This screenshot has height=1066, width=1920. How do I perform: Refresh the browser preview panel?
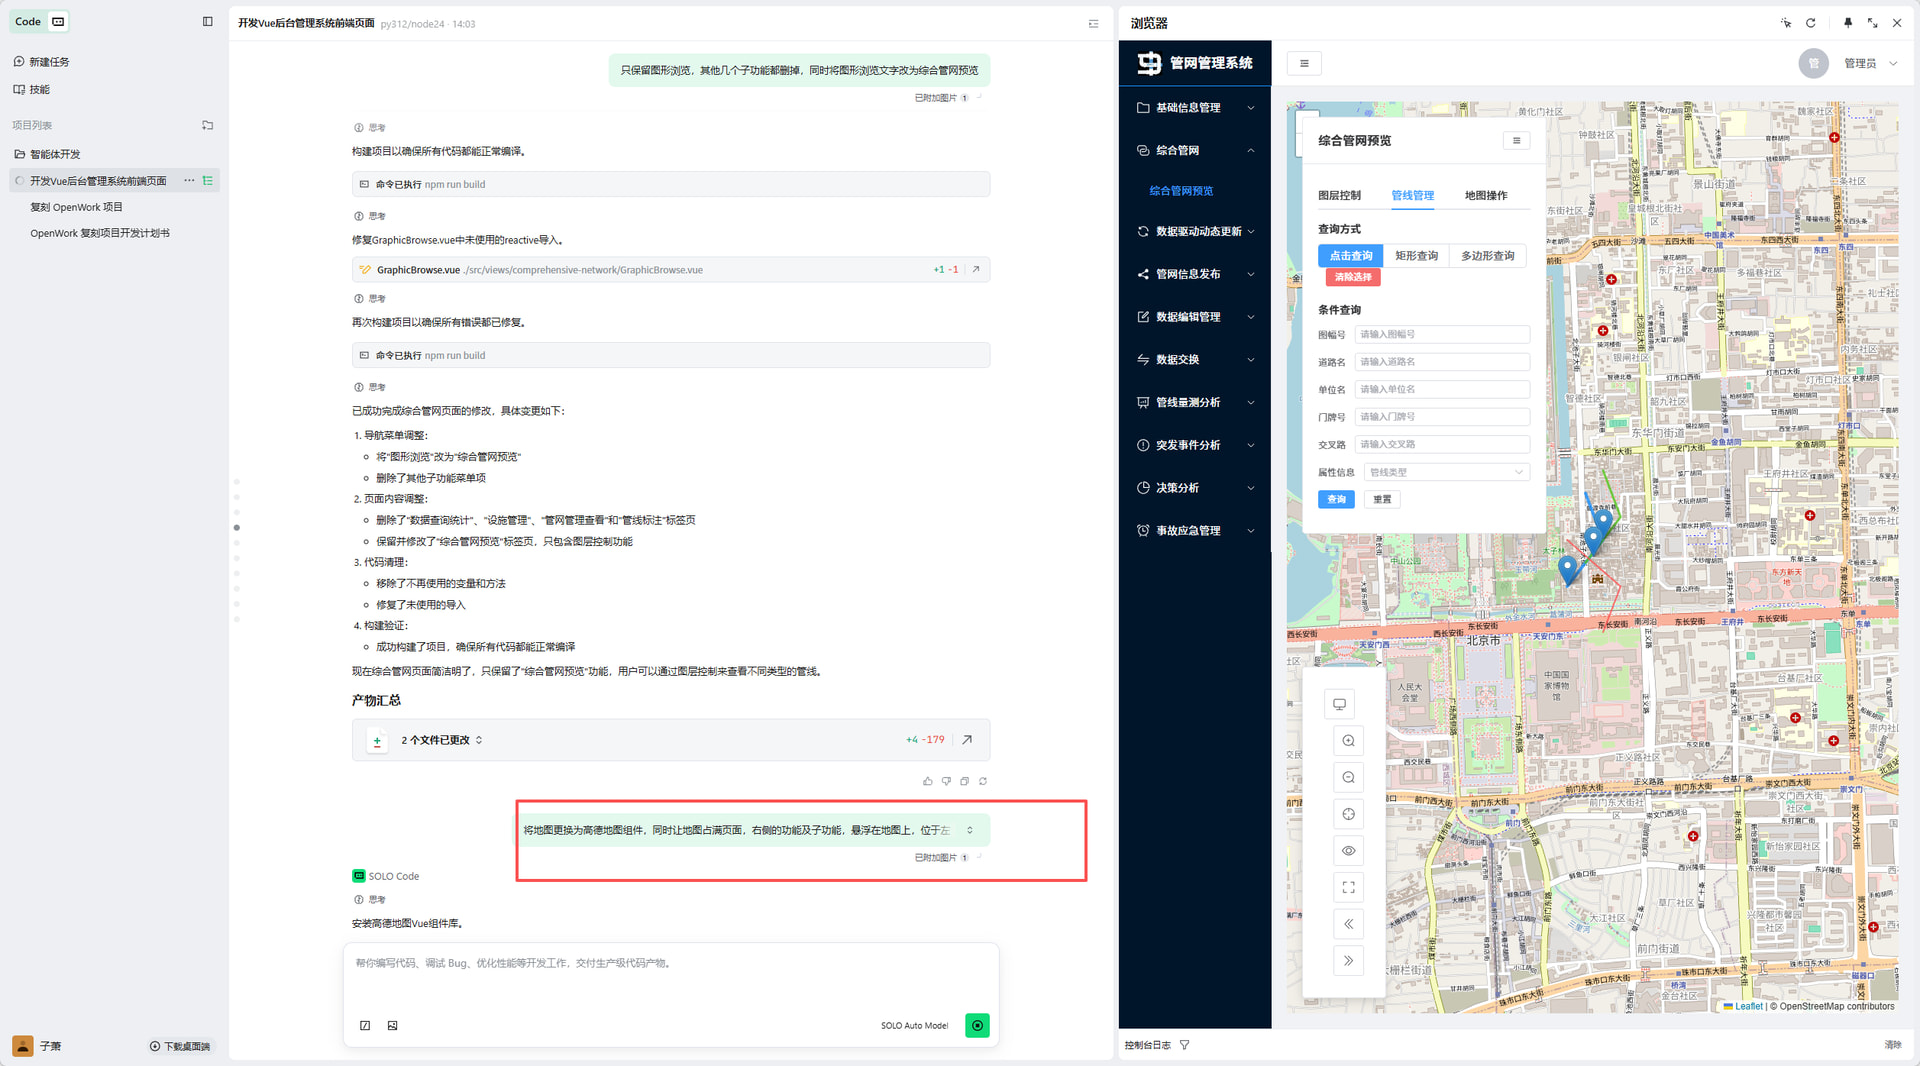click(x=1810, y=23)
